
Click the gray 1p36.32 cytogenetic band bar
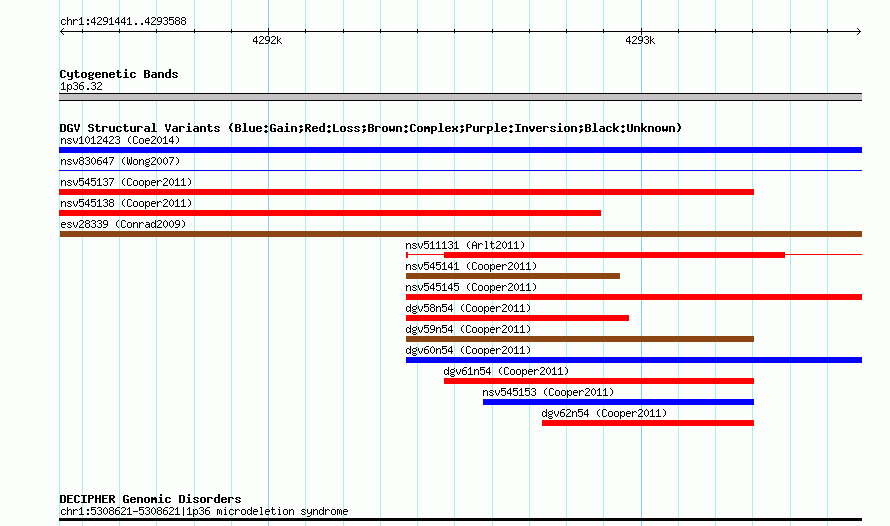460,97
